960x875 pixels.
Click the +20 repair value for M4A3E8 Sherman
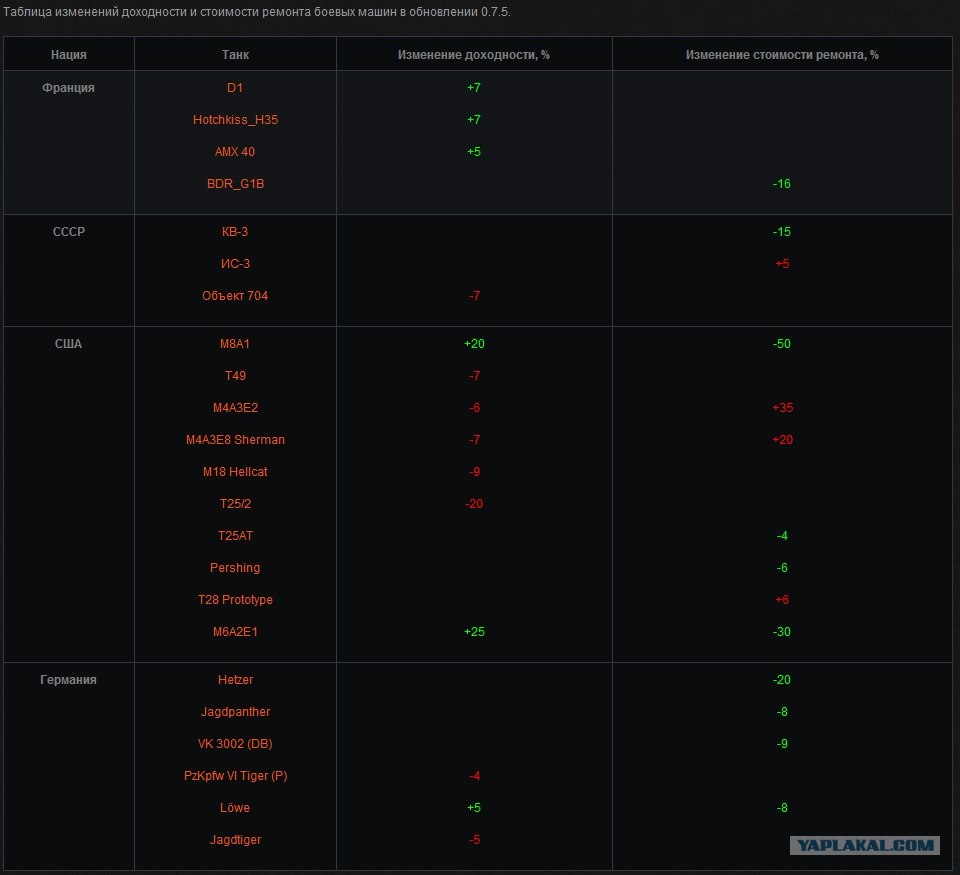[x=782, y=439]
